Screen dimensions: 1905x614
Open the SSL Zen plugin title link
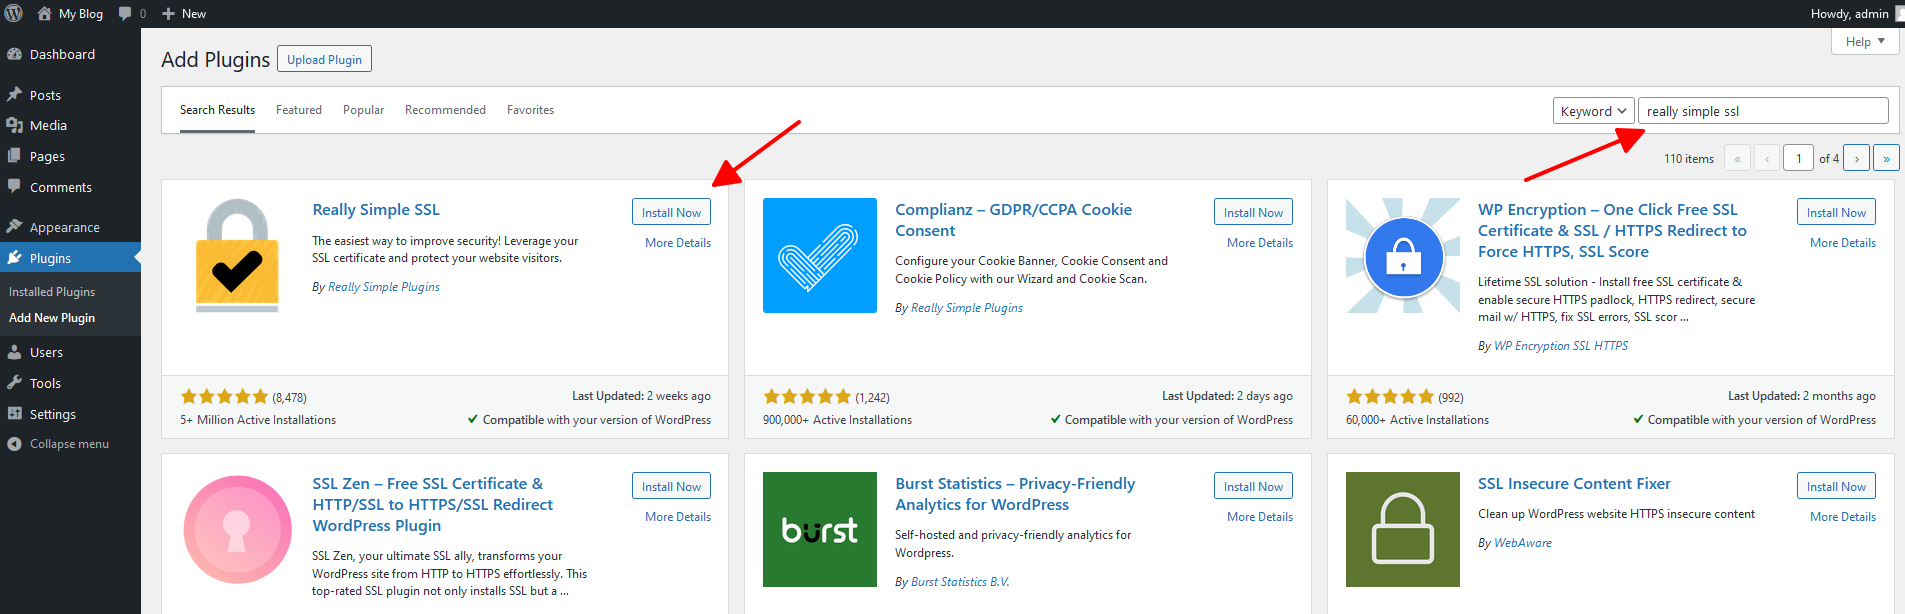(432, 505)
